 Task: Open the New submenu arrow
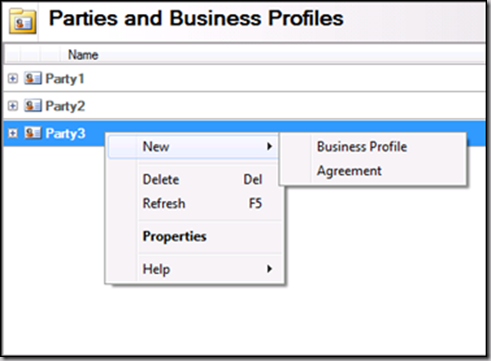click(x=269, y=146)
